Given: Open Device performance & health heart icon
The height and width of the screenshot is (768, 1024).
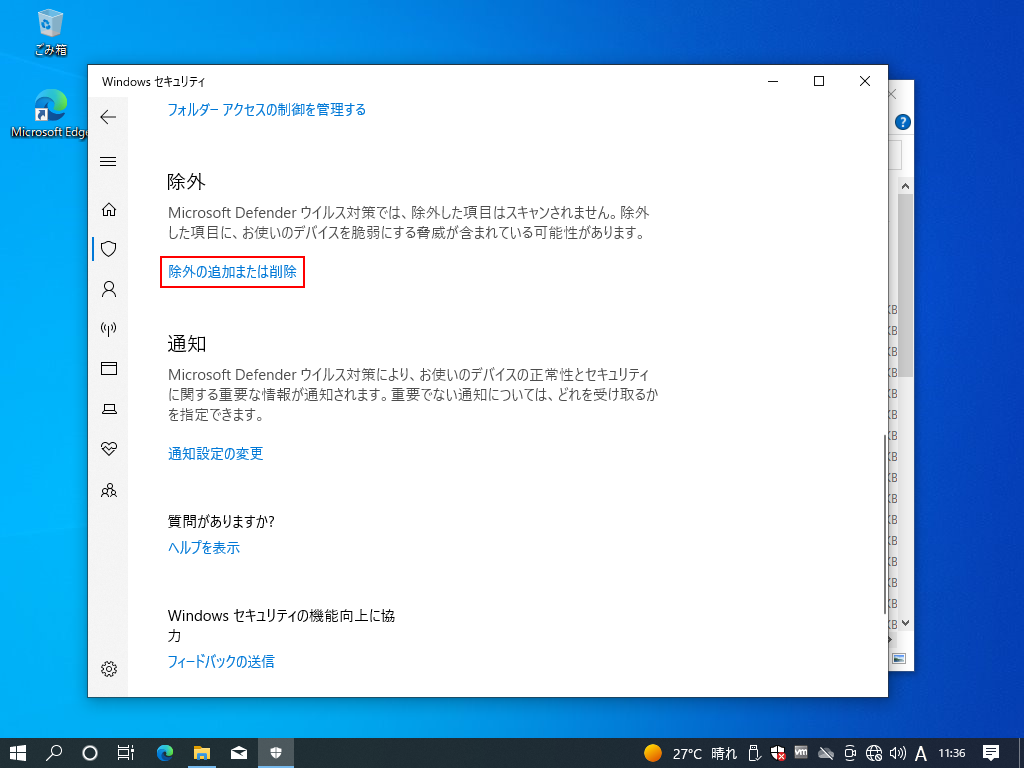Looking at the screenshot, I should coord(108,449).
